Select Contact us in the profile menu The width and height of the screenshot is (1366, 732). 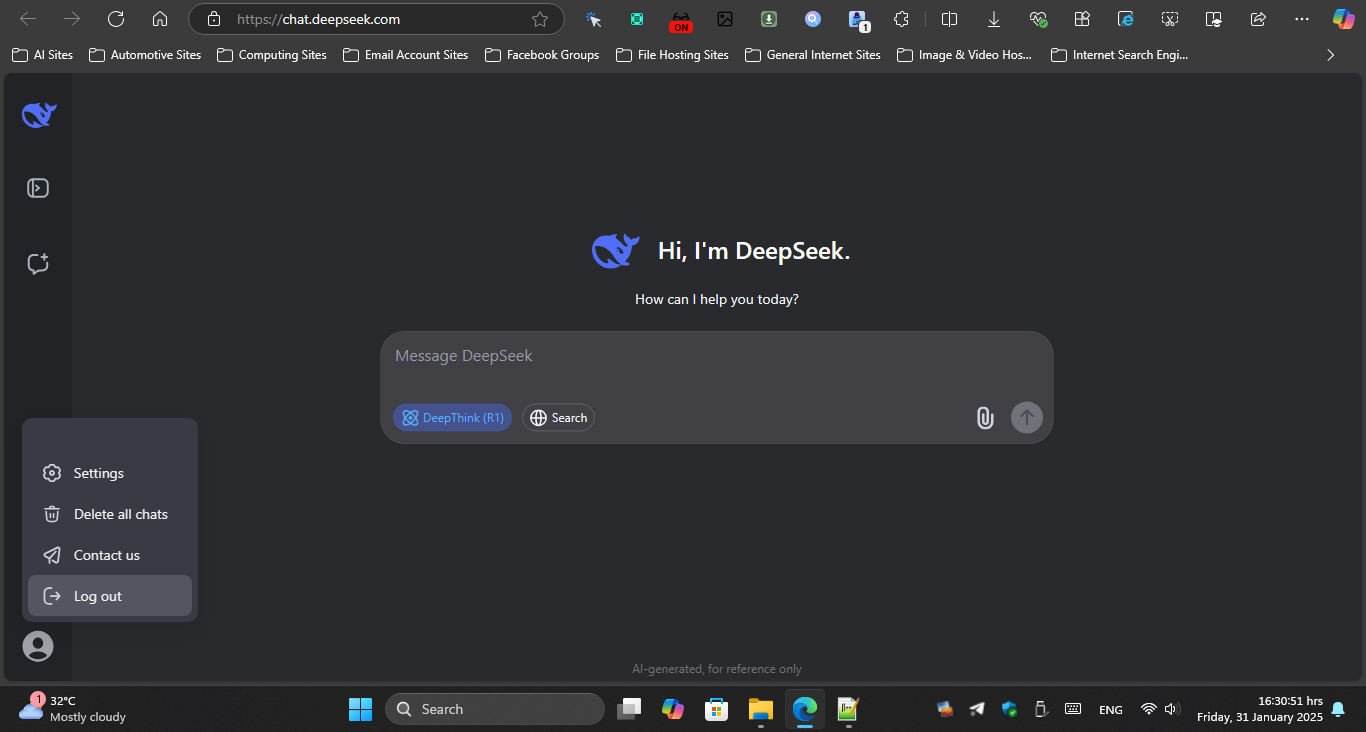[x=110, y=555]
